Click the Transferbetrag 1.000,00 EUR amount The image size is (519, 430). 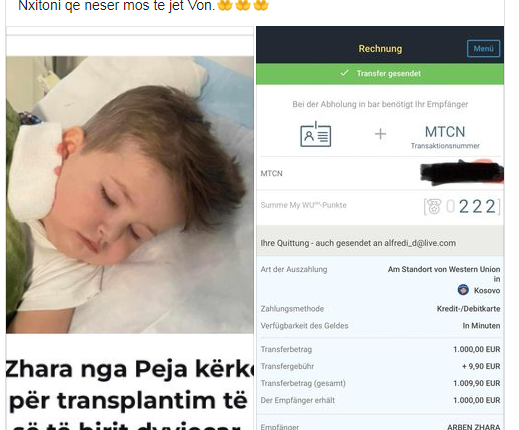(477, 349)
